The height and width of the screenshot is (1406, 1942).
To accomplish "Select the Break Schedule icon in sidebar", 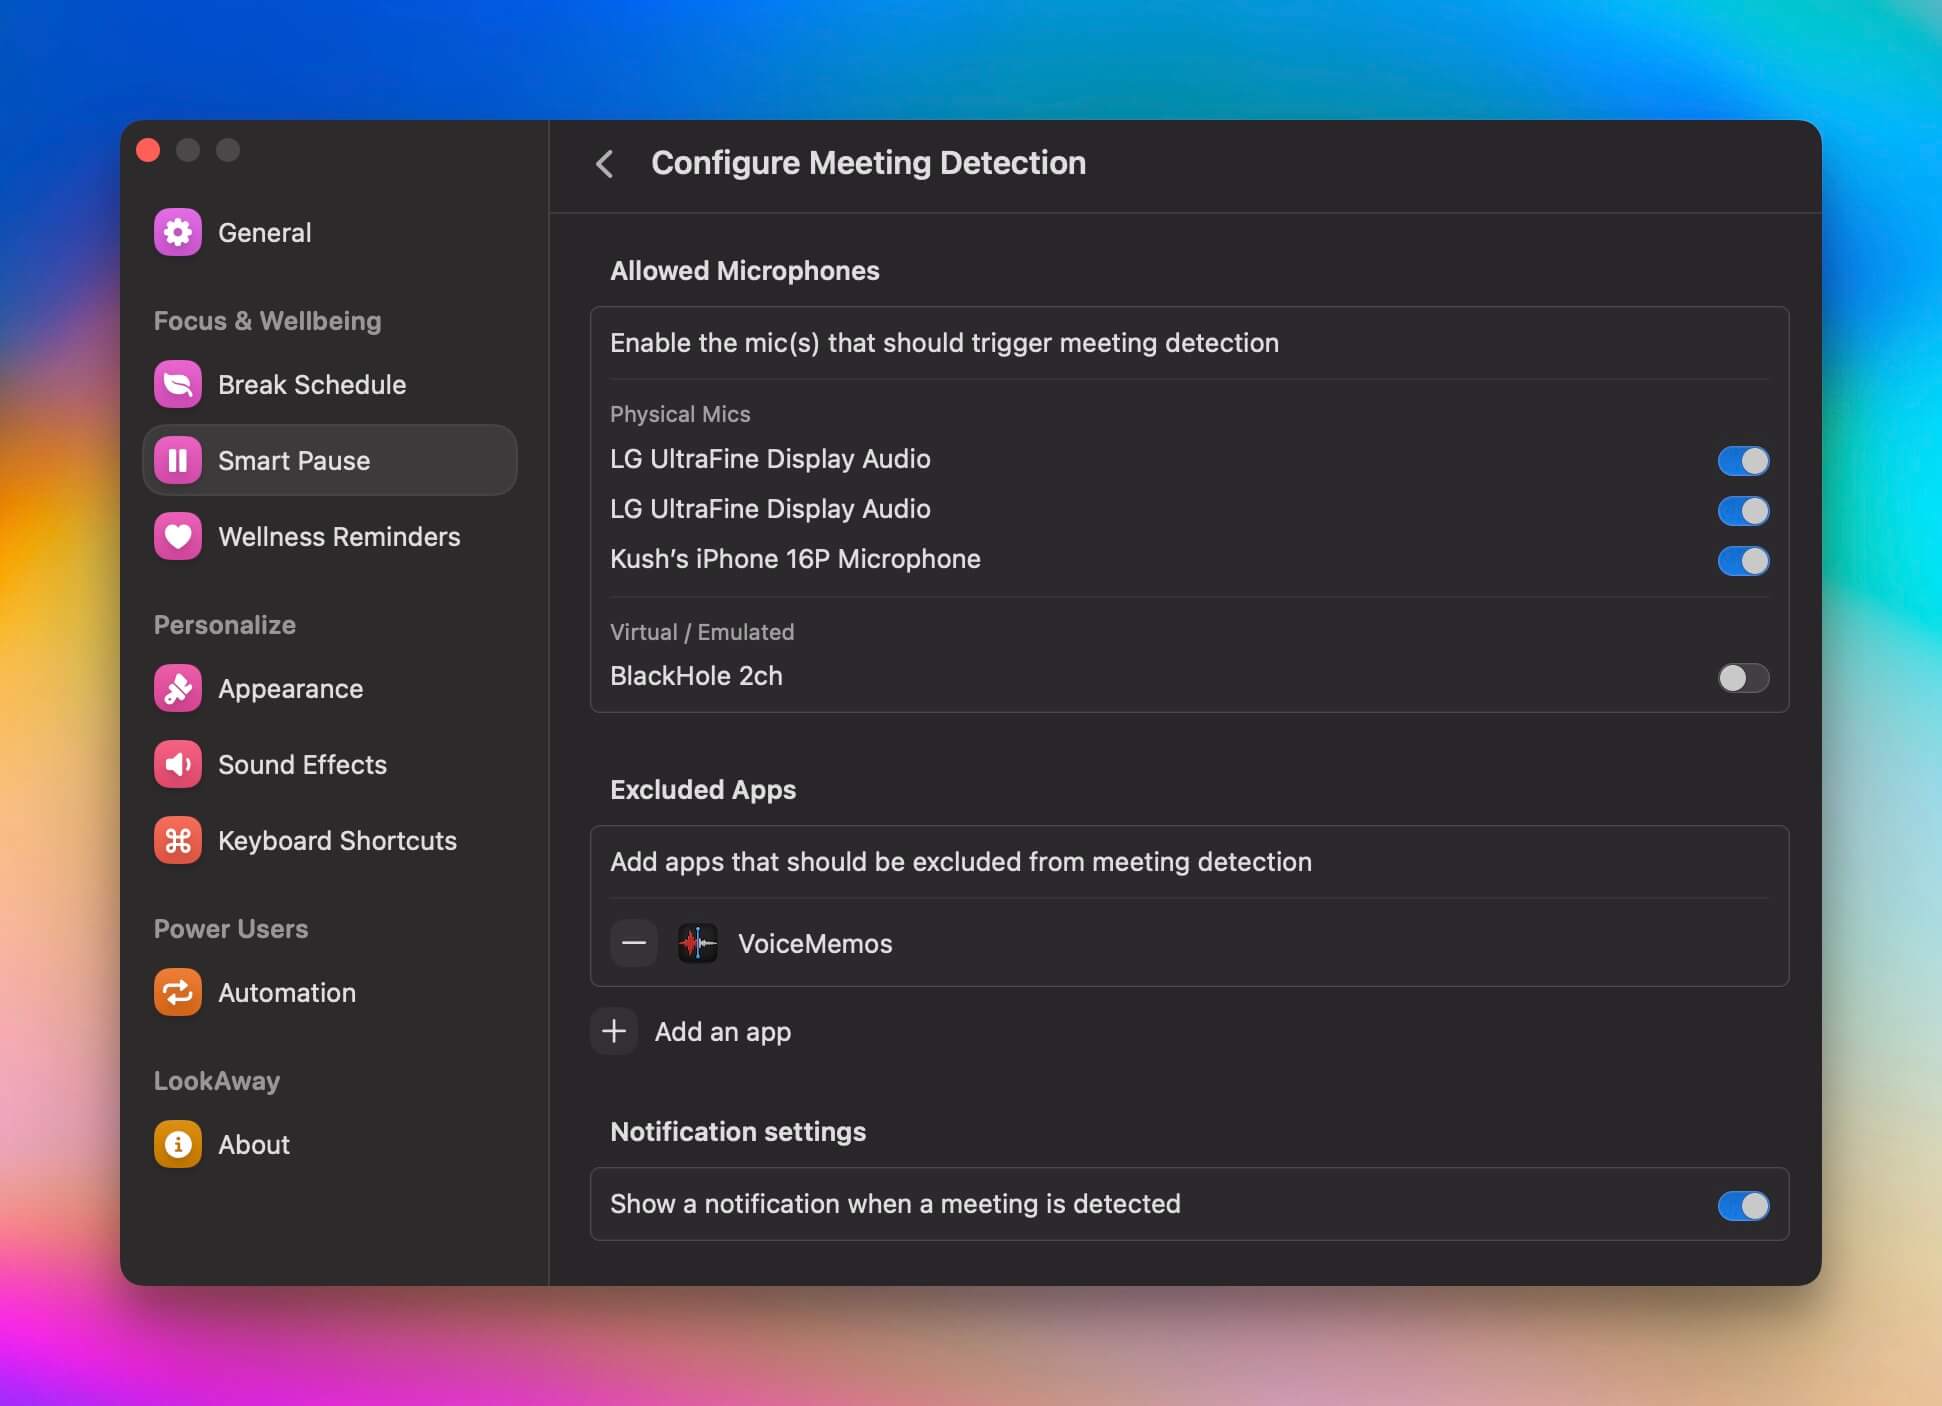I will 177,384.
